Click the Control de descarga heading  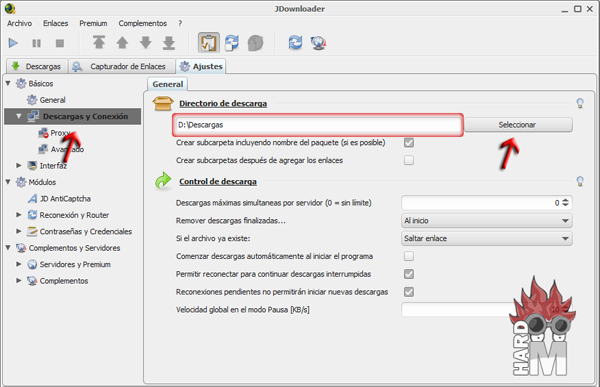pyautogui.click(x=218, y=181)
